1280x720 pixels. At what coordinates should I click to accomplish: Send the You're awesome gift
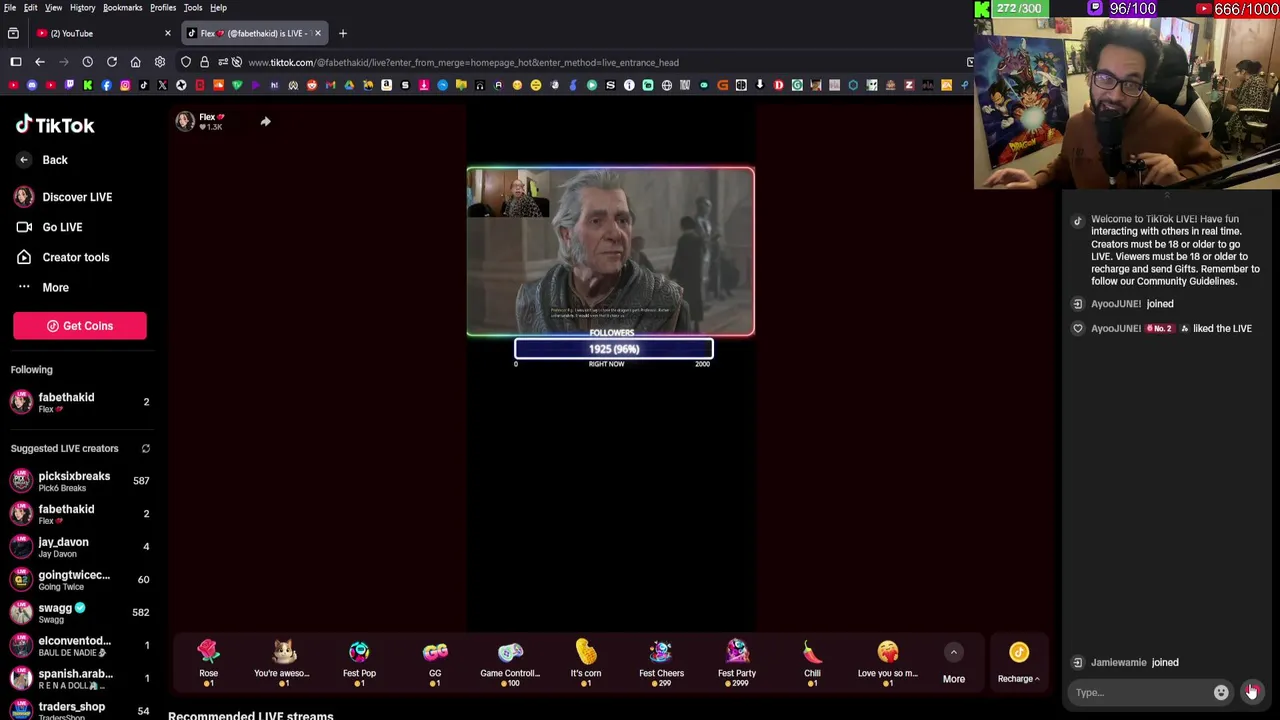pyautogui.click(x=283, y=663)
